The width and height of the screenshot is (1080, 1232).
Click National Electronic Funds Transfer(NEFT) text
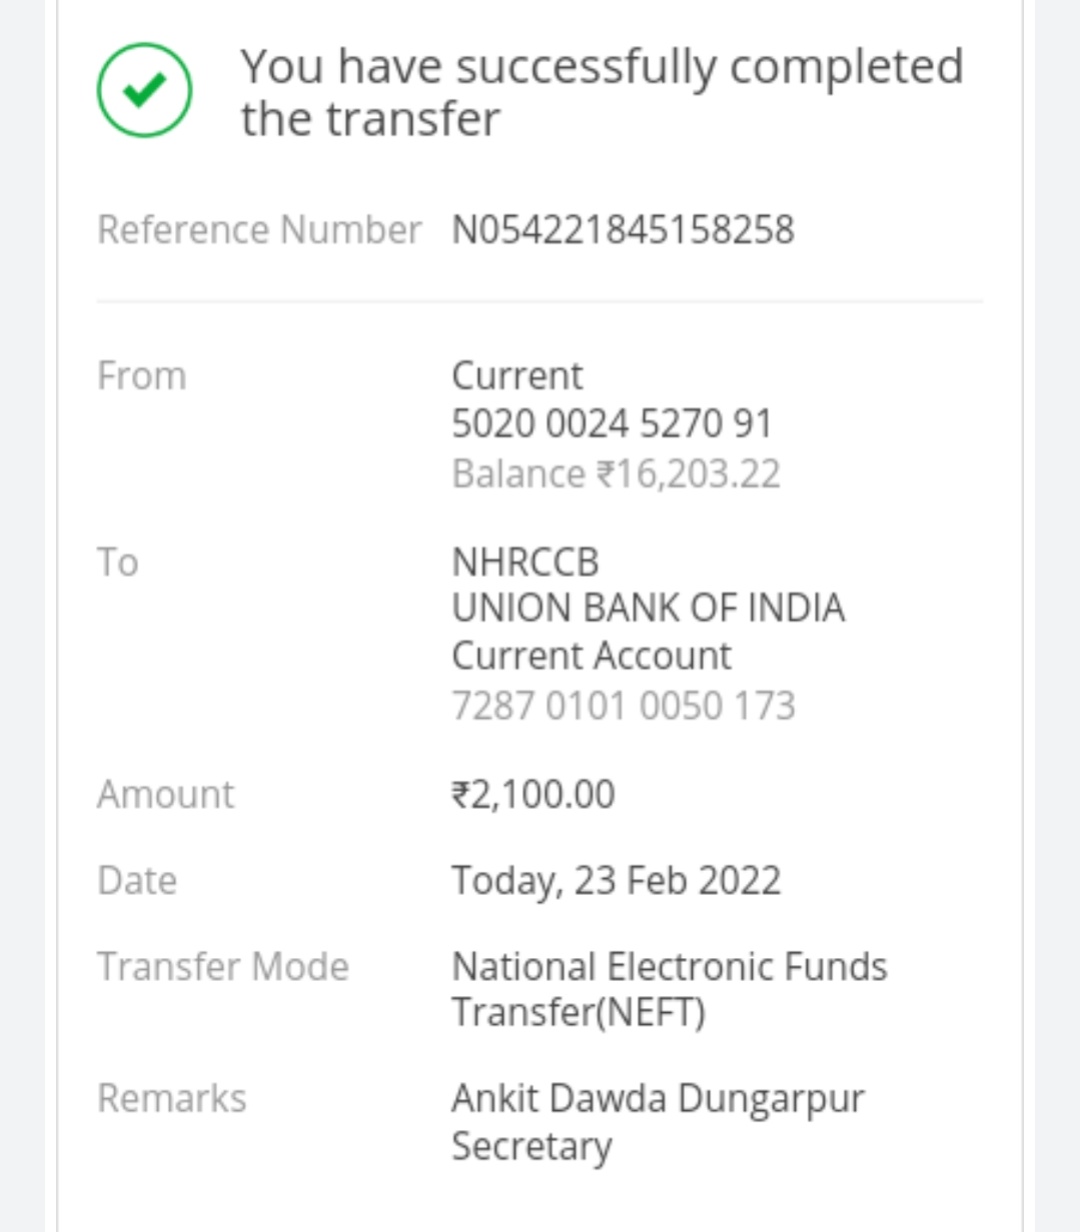[669, 989]
